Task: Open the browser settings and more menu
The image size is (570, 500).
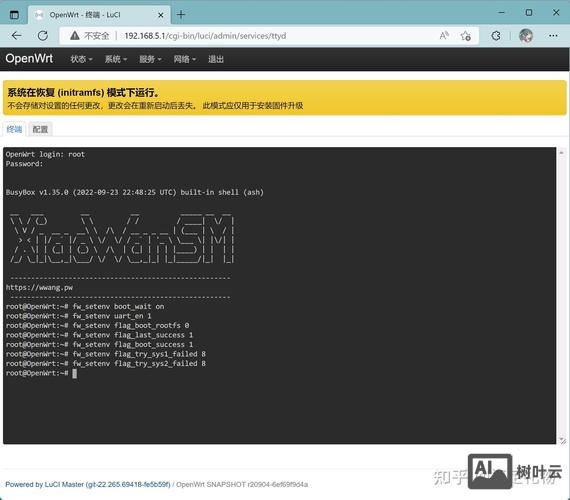Action: click(553, 36)
